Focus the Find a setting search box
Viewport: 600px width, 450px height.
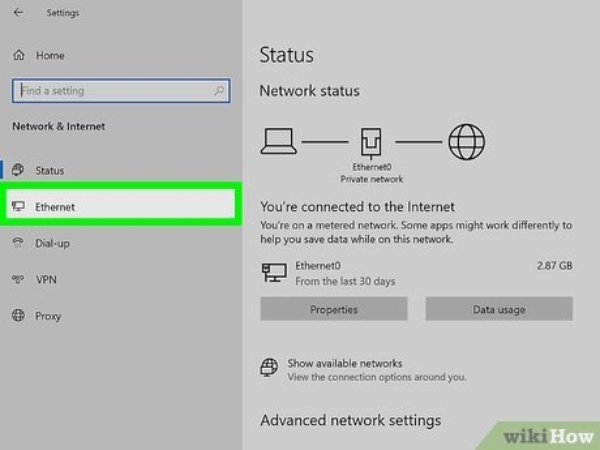pos(110,91)
